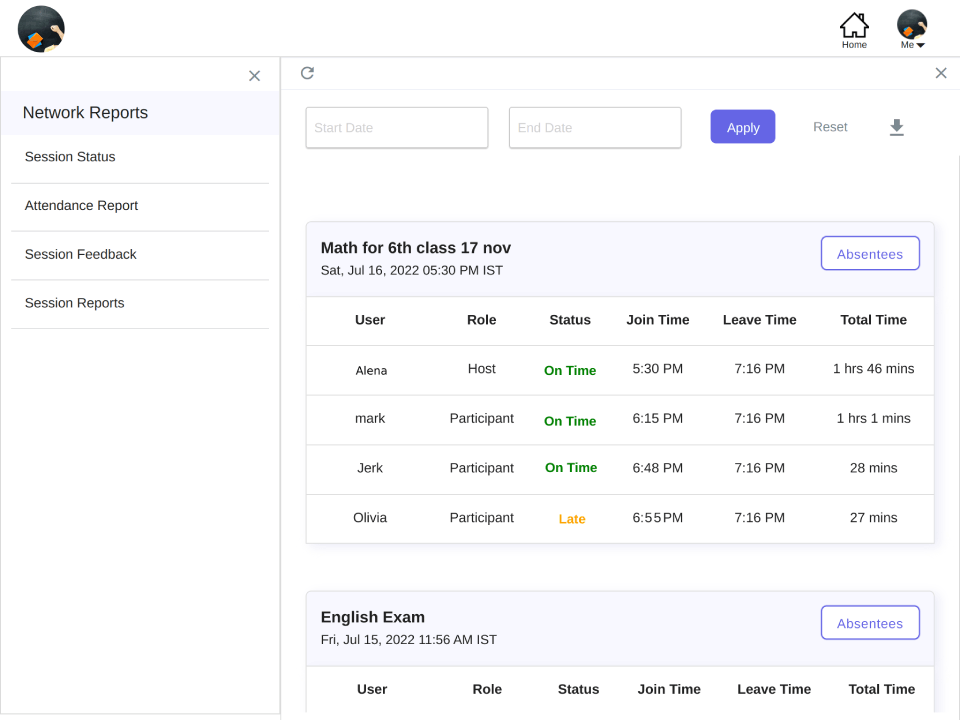Expand the Me dropdown menu
The image size is (960, 720).
click(x=913, y=45)
